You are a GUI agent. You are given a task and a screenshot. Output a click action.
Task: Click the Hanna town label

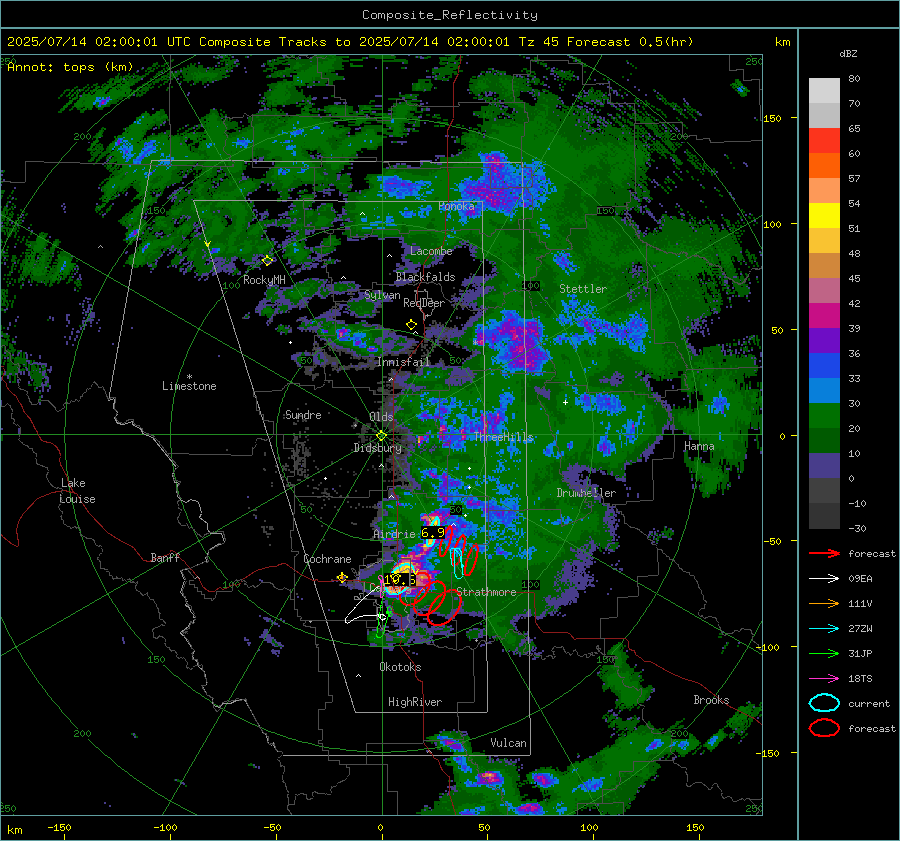coord(699,446)
